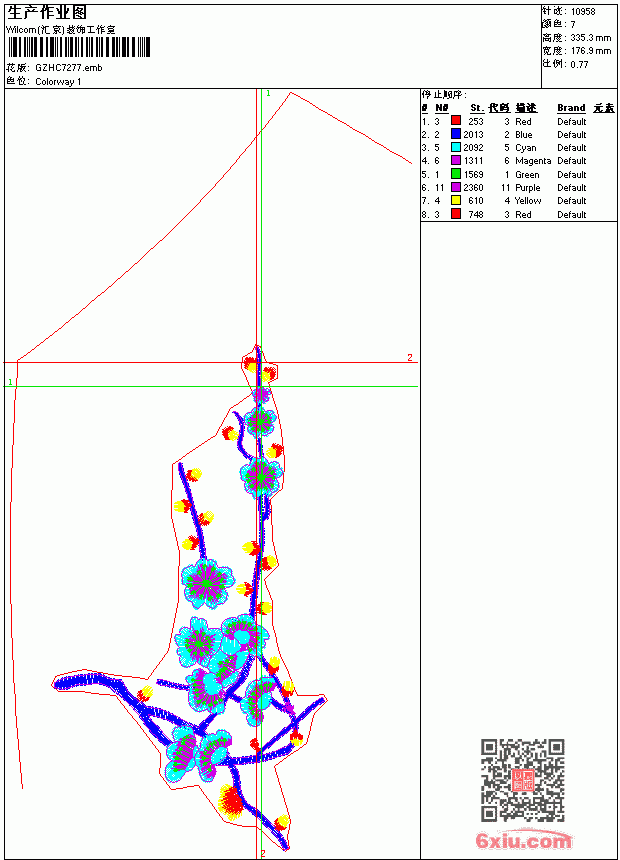Click the red seal in QR code center
This screenshot has width=620, height=860.
523,780
